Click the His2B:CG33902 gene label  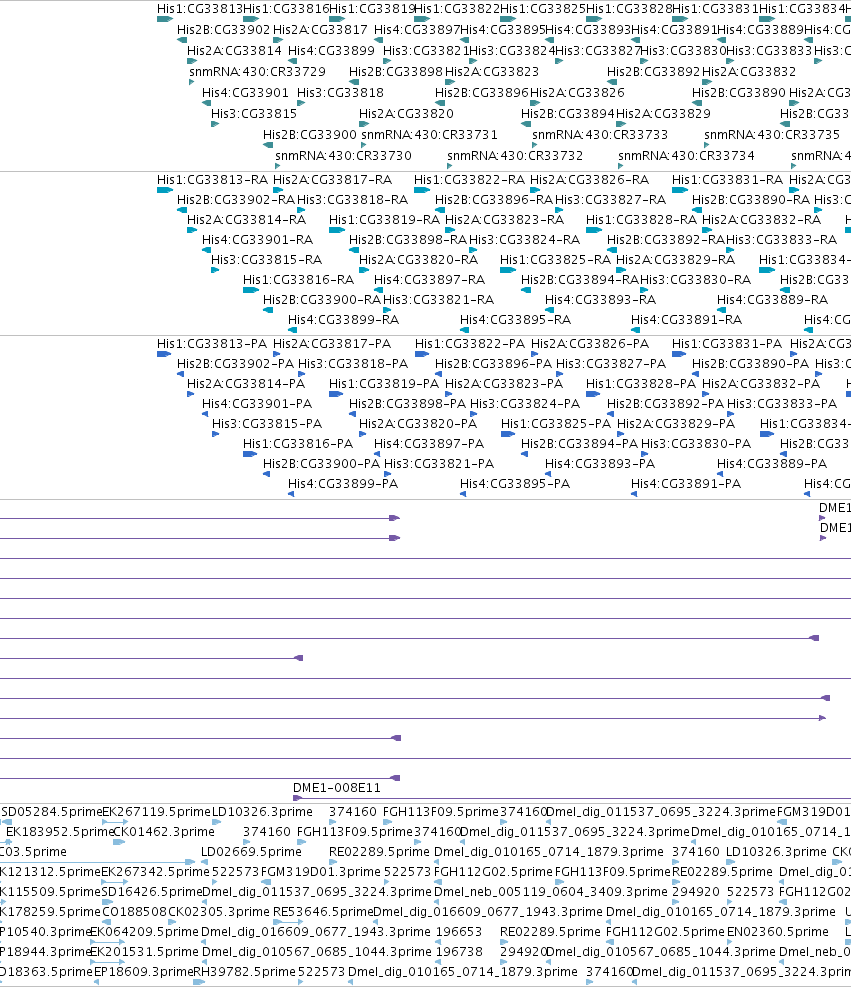click(223, 30)
